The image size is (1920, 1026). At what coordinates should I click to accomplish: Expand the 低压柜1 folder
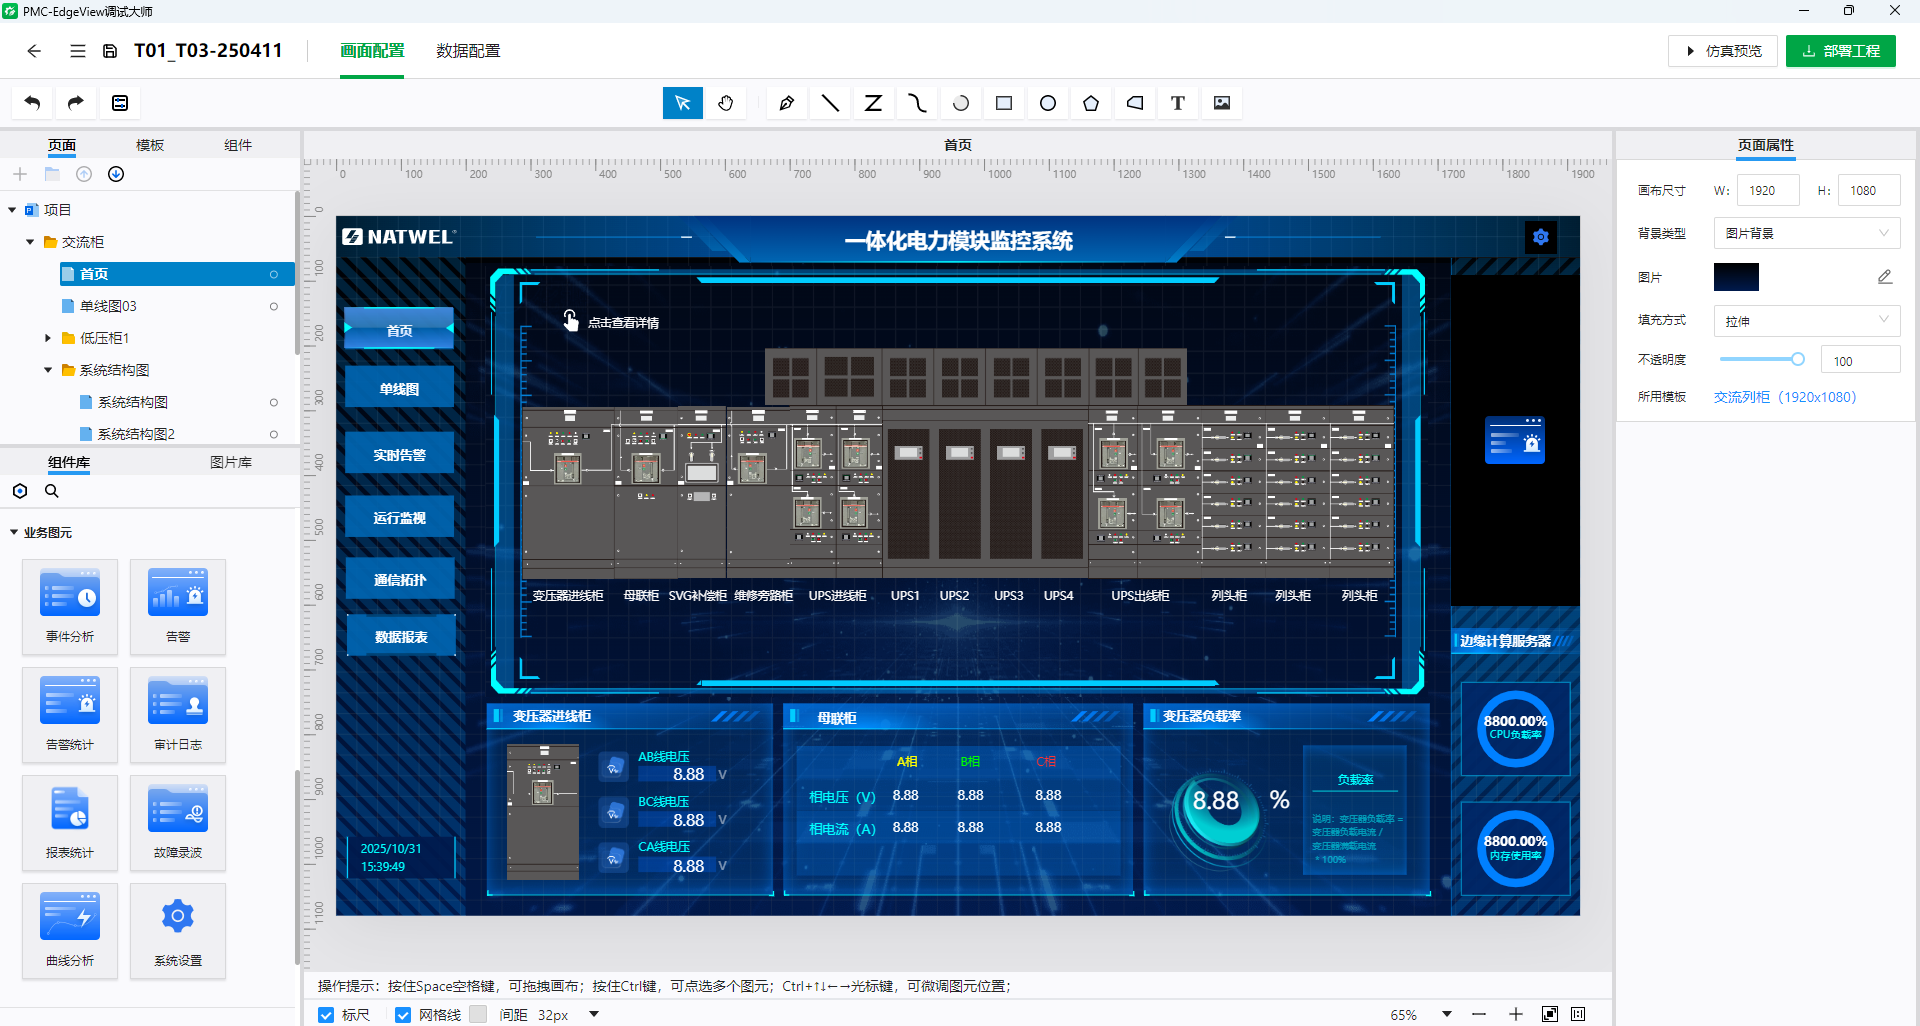48,338
